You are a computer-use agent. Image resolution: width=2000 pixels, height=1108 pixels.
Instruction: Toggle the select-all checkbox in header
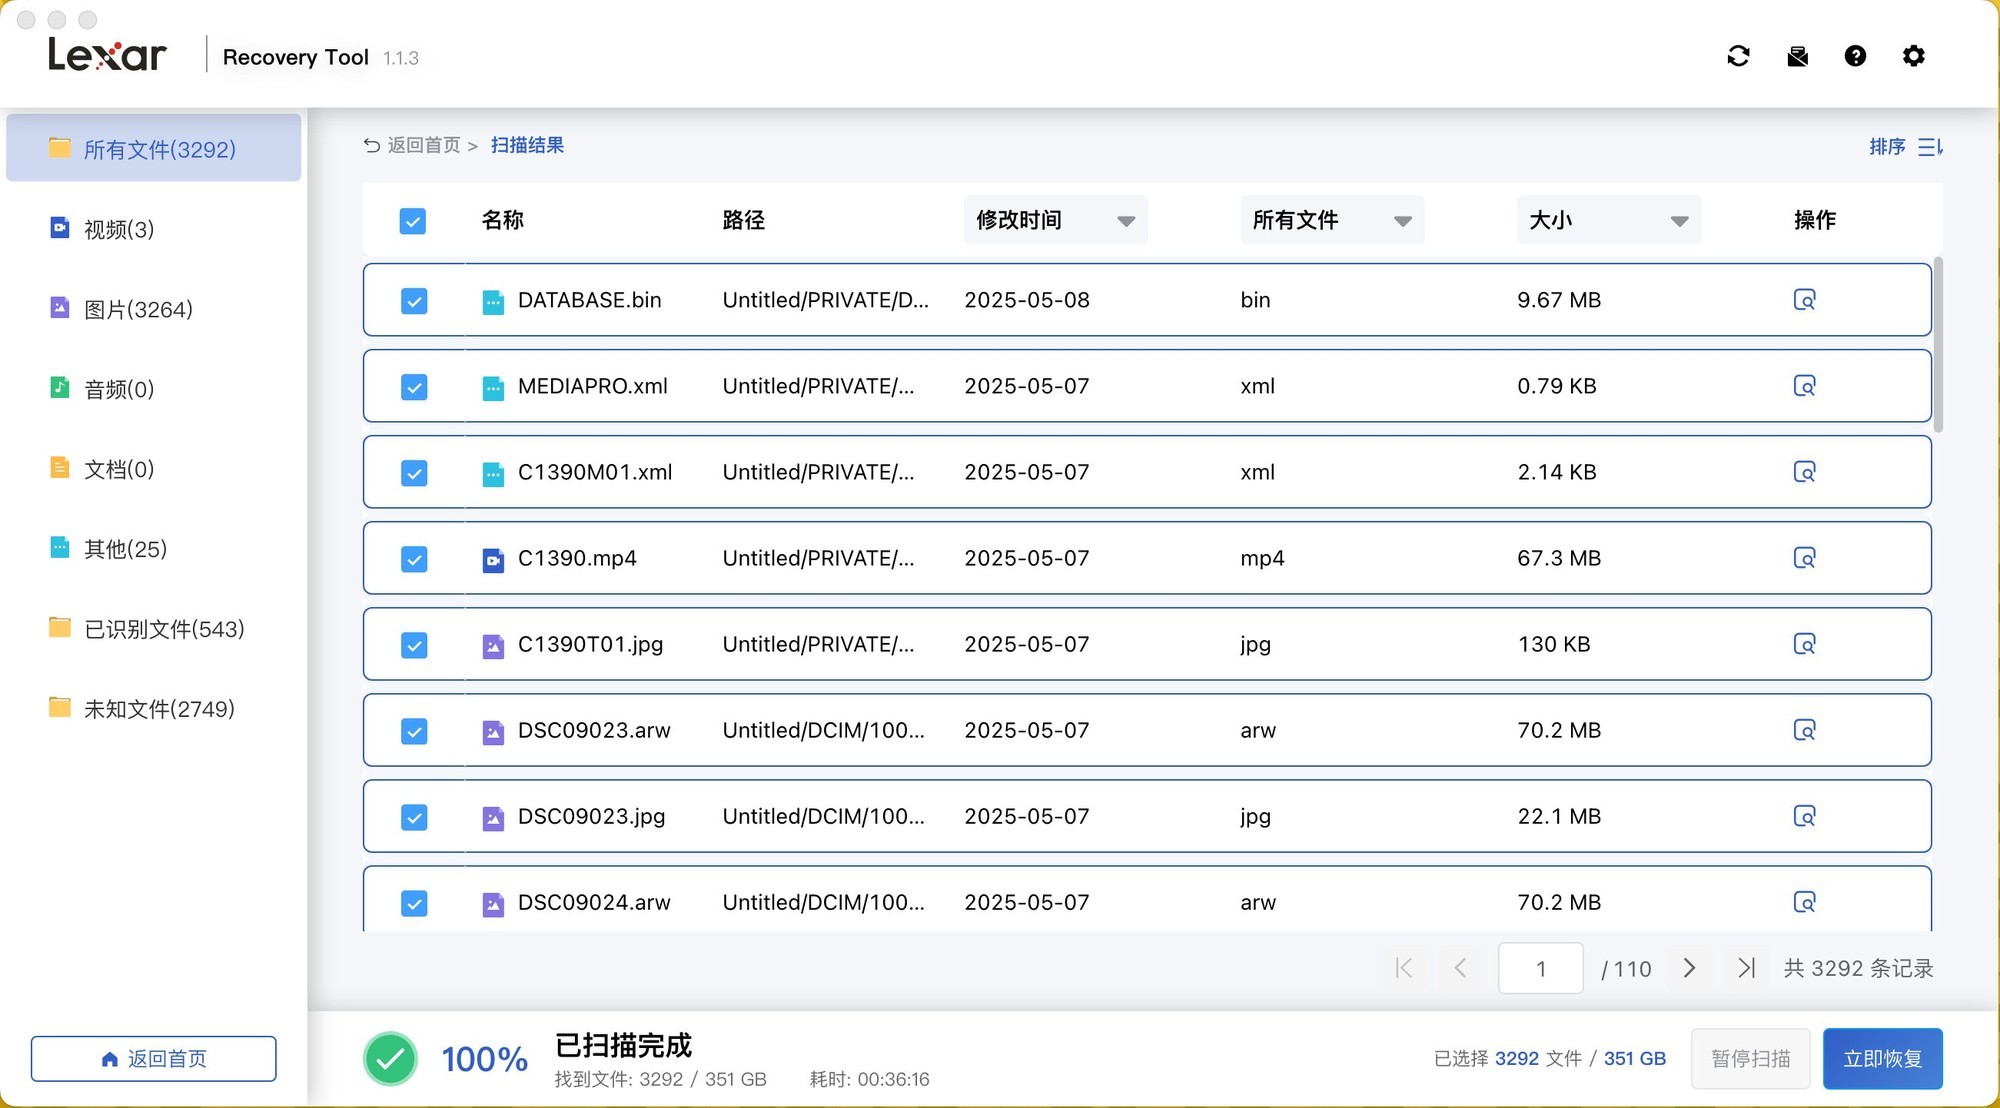pos(412,221)
